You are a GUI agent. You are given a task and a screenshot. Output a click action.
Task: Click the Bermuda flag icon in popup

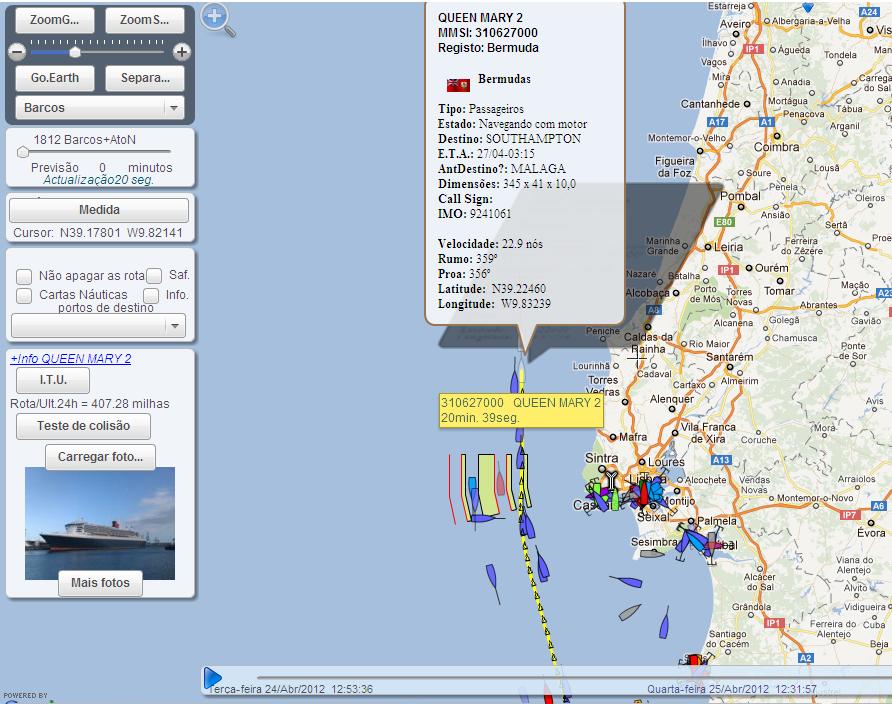pos(458,85)
